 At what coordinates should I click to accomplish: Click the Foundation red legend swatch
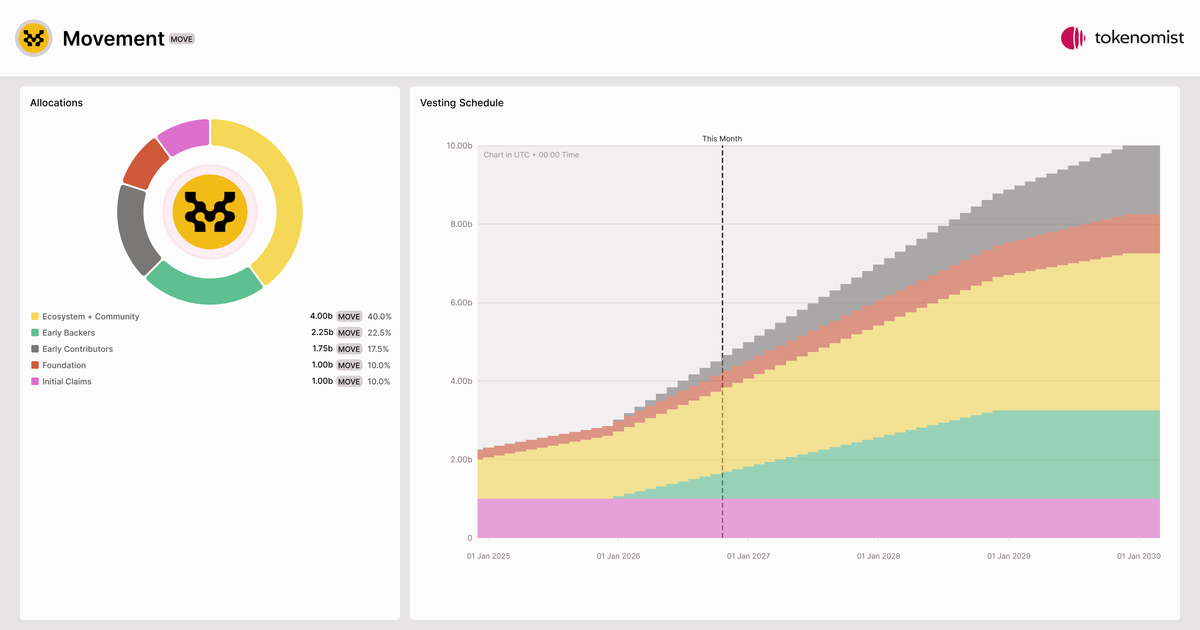click(35, 365)
